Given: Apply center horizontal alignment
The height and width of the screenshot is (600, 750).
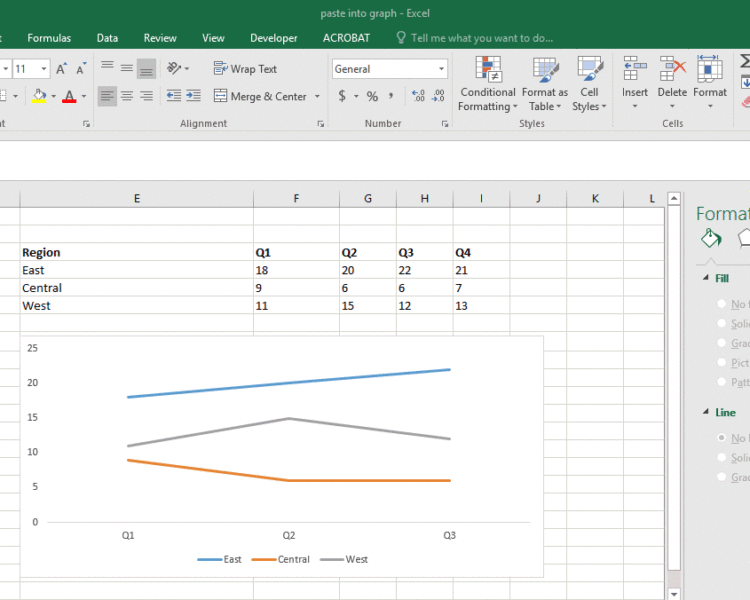Looking at the screenshot, I should [127, 96].
